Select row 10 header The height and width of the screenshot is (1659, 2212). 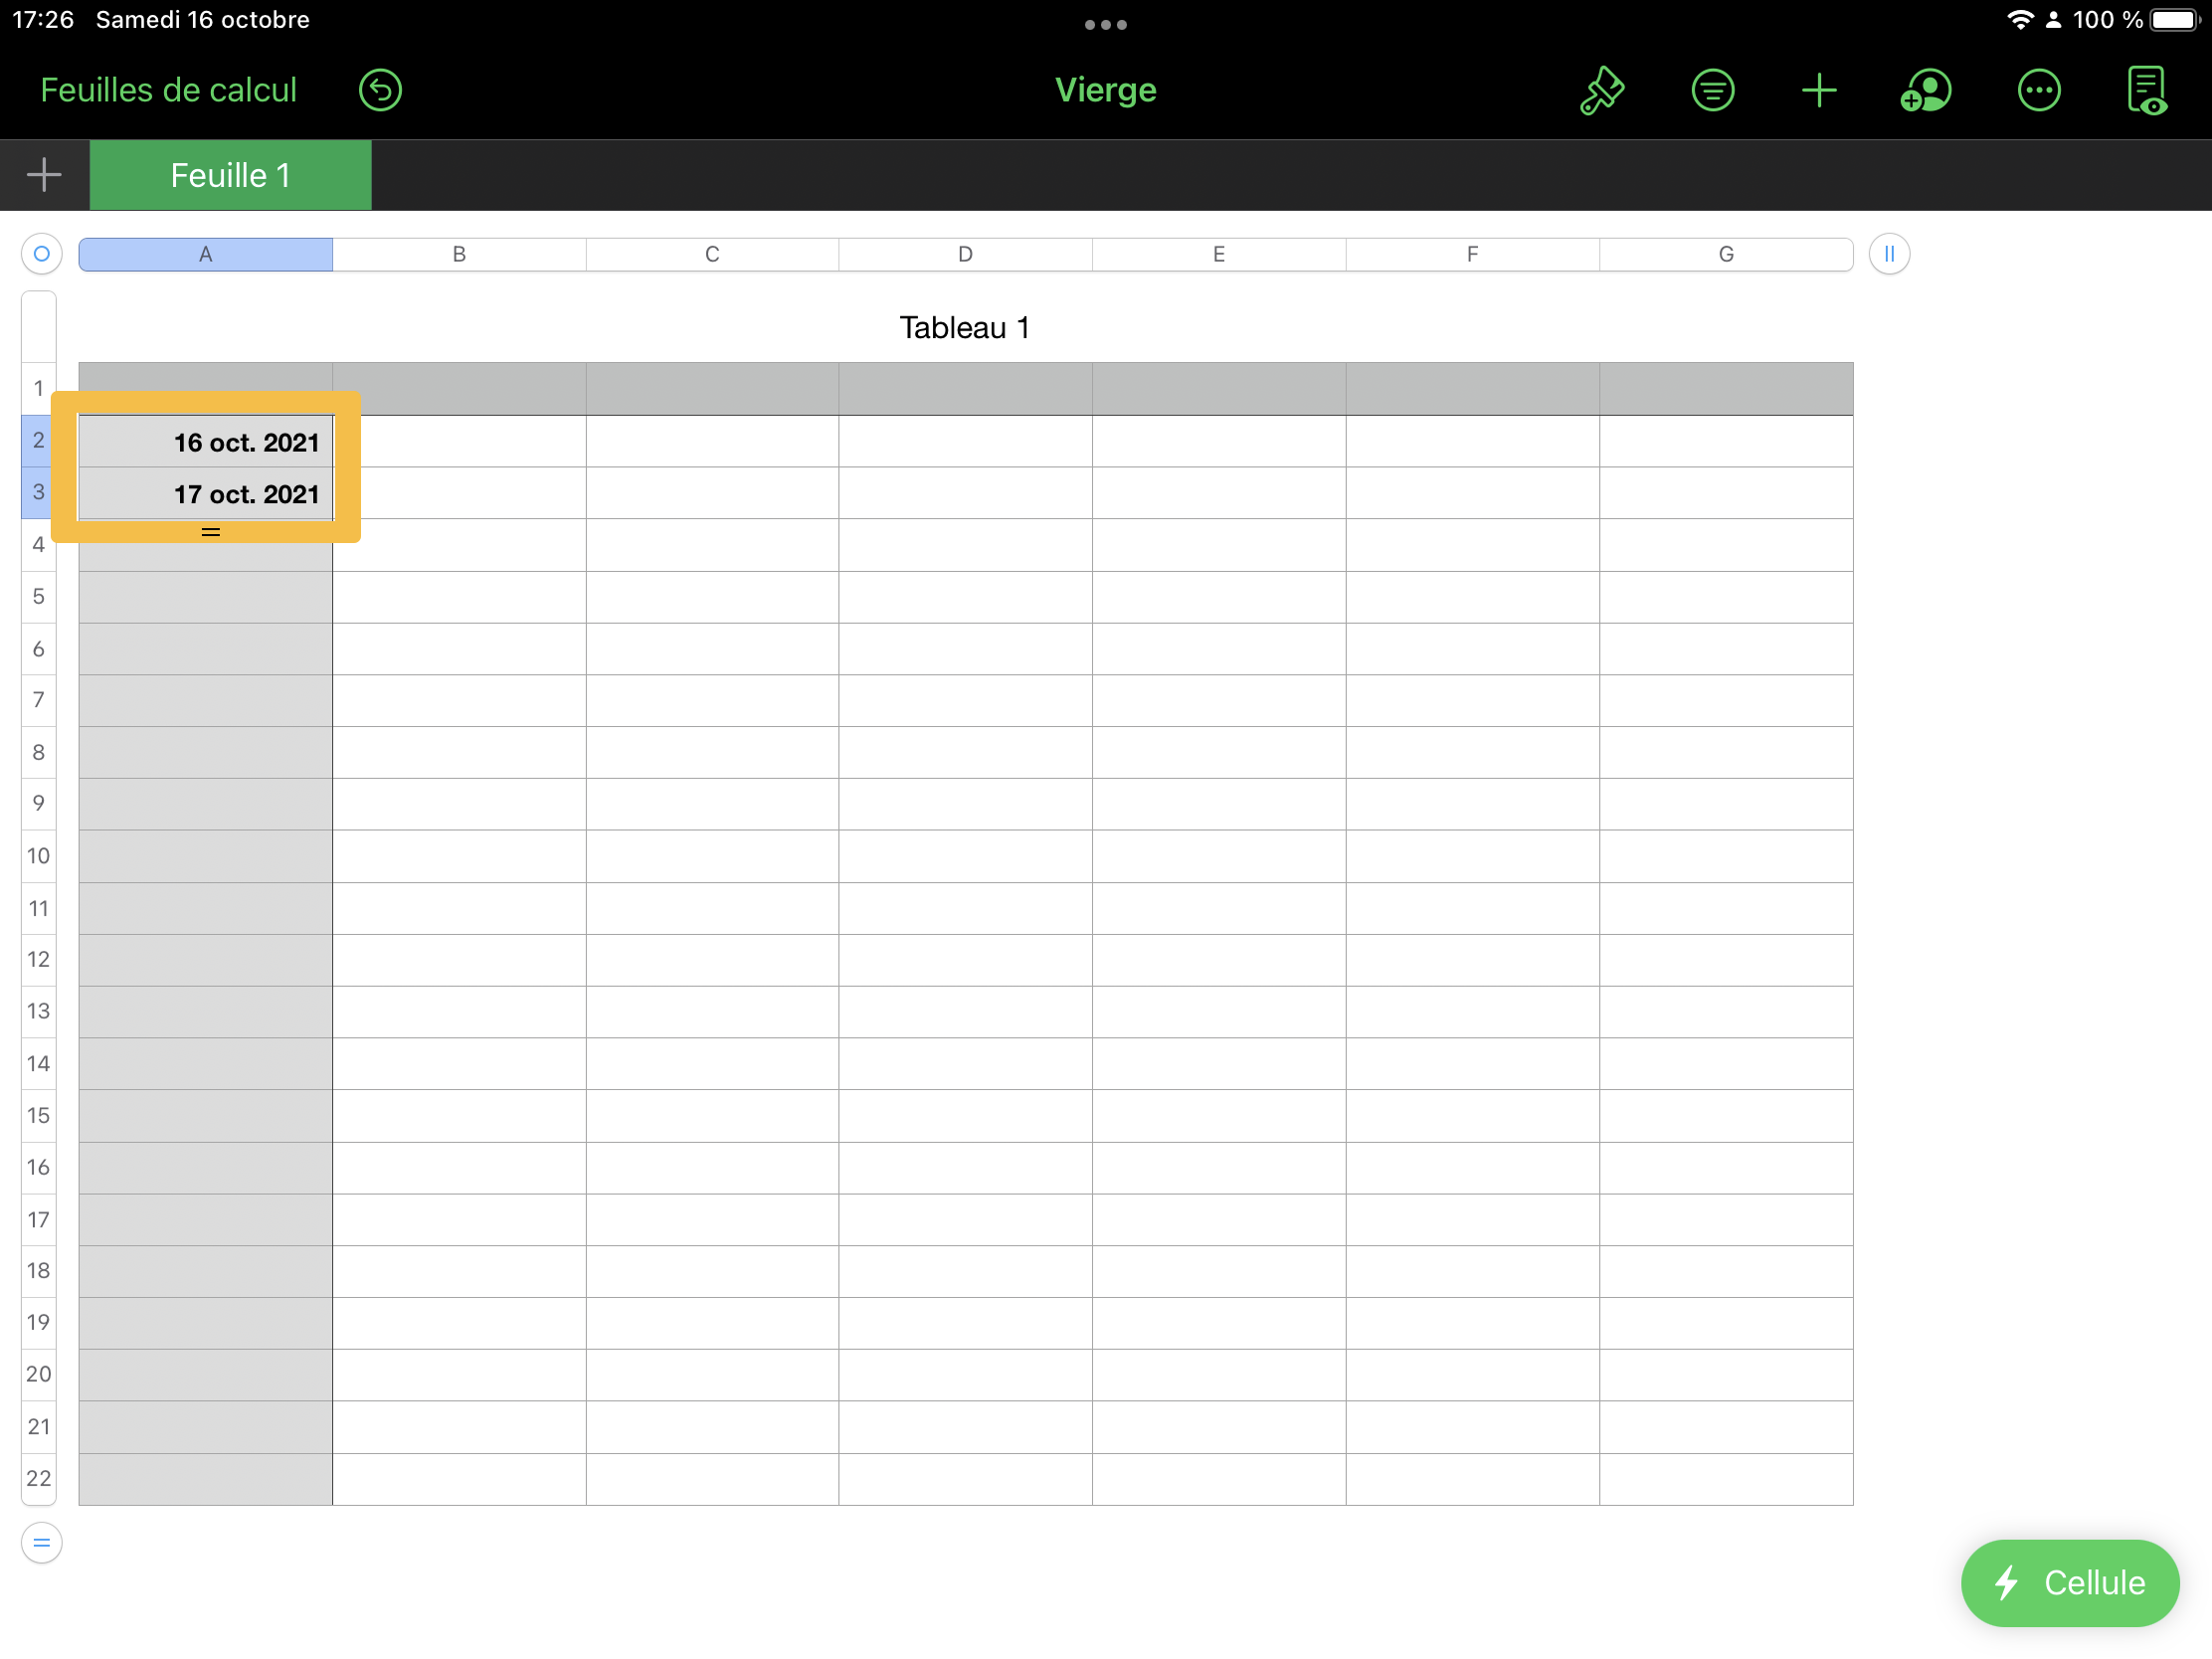(38, 856)
